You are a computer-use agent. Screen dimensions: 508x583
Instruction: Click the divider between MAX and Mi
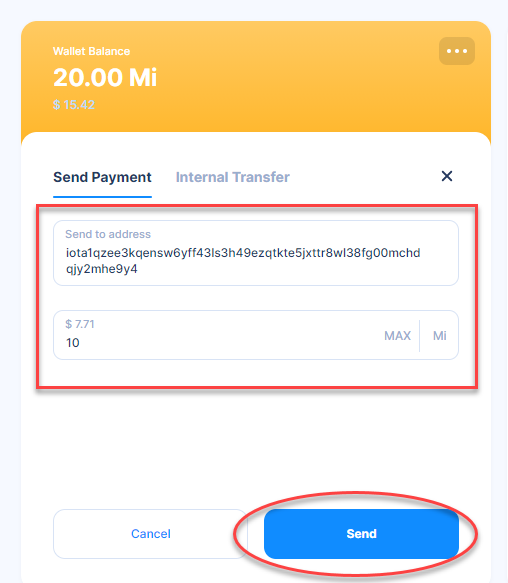tap(419, 336)
